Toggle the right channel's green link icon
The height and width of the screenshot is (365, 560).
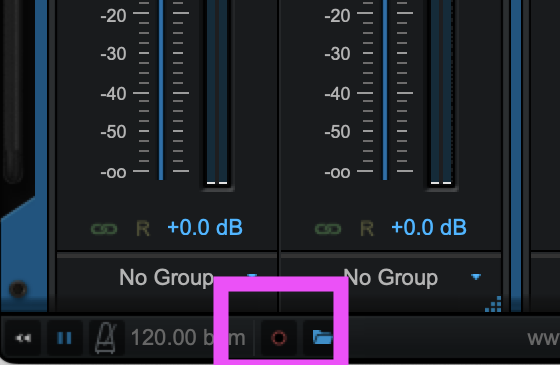tap(328, 229)
